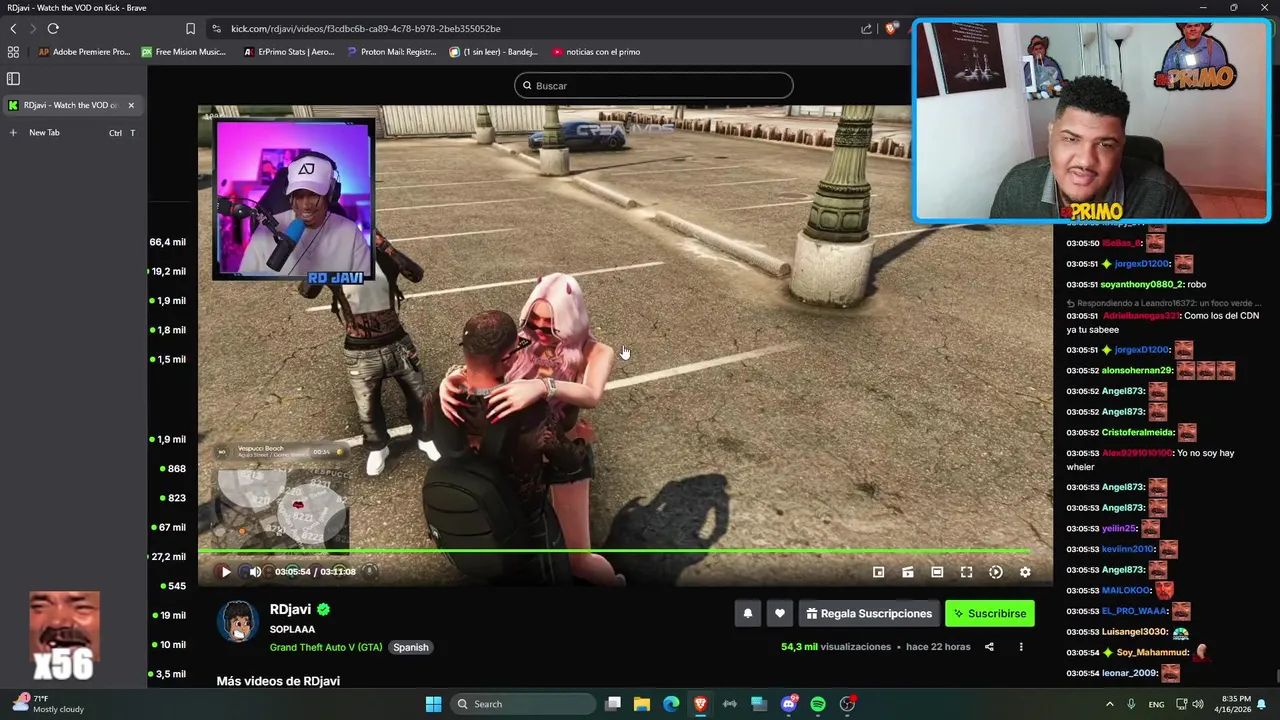Click the RD JAVI webcam overlay
The height and width of the screenshot is (720, 1280).
[x=293, y=201]
